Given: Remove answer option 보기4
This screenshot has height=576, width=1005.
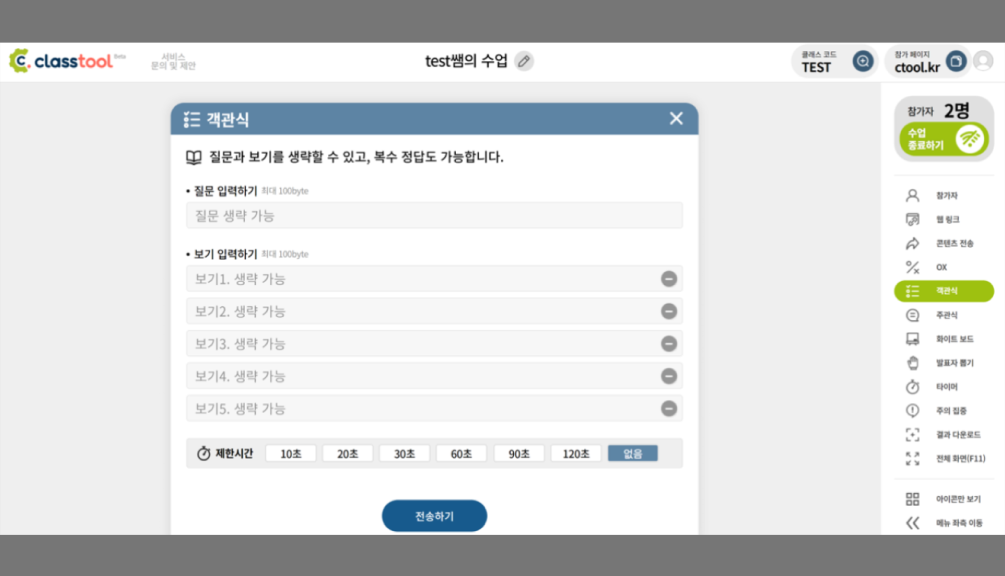Looking at the screenshot, I should 669,376.
